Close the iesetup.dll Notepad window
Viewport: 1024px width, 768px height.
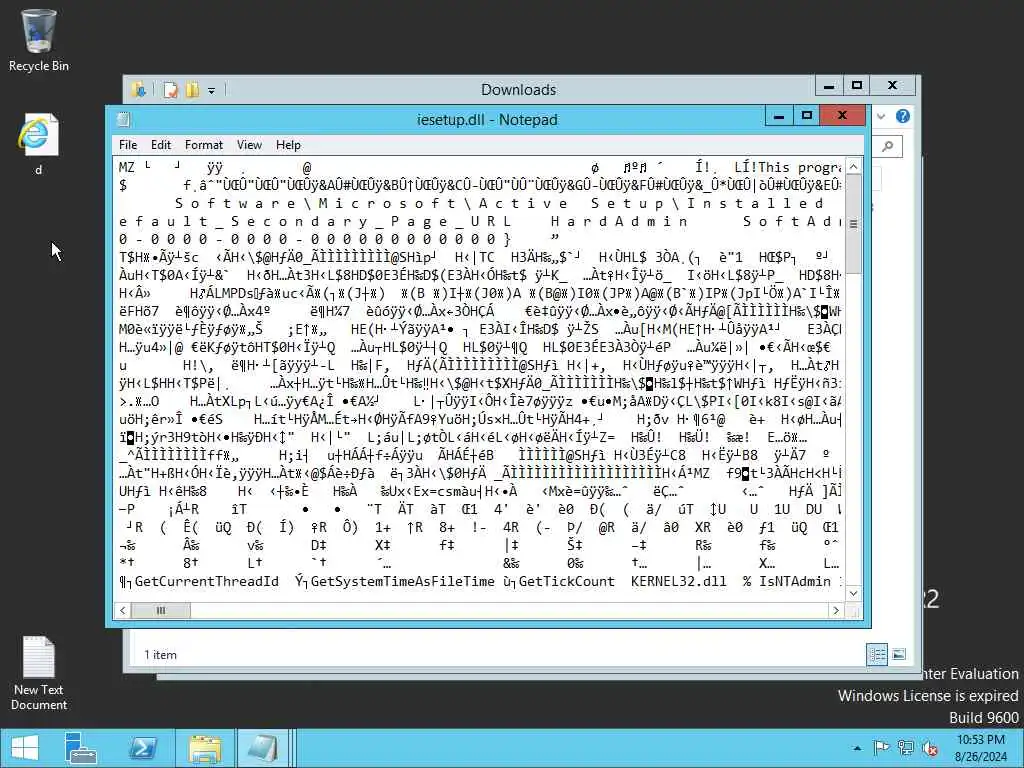(842, 116)
